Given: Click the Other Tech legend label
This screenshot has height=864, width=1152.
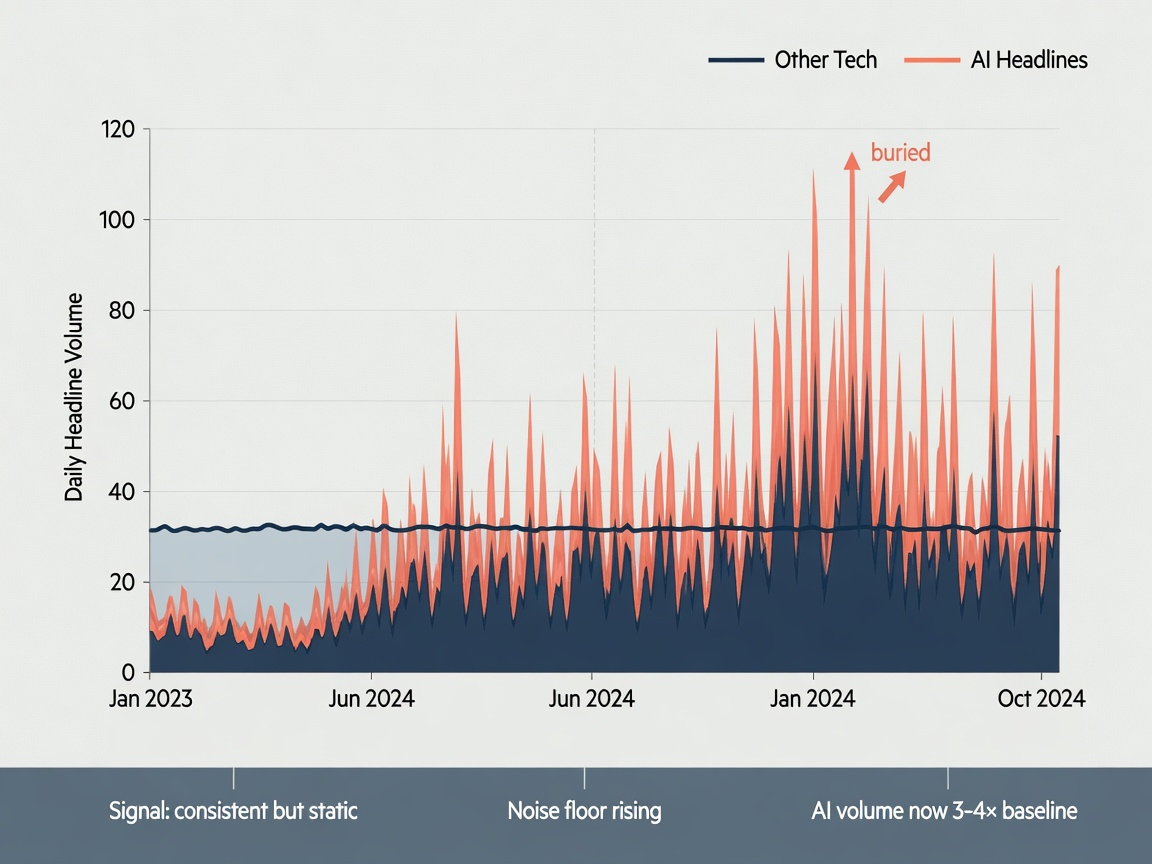Looking at the screenshot, I should click(x=826, y=60).
